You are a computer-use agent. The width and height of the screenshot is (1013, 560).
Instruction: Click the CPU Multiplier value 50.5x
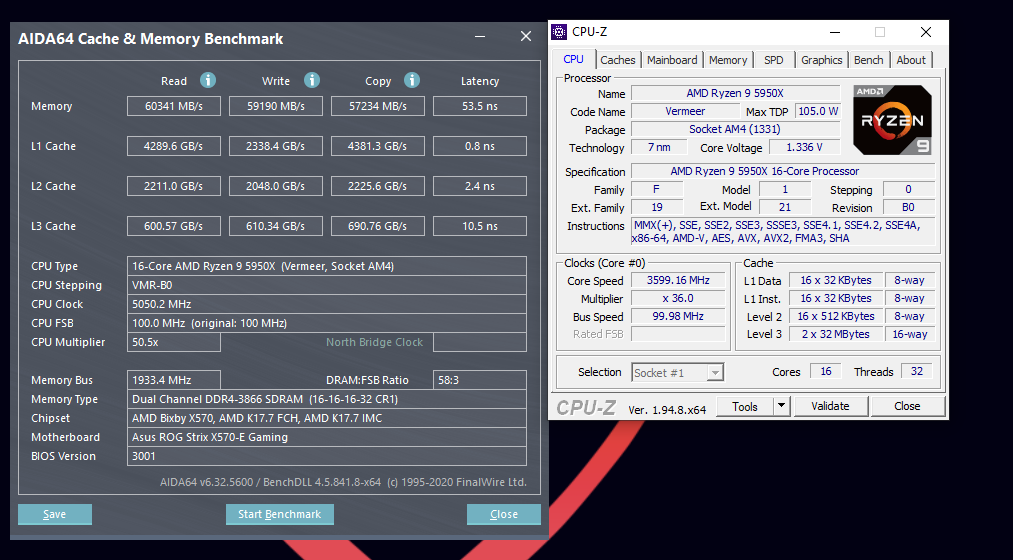(174, 342)
